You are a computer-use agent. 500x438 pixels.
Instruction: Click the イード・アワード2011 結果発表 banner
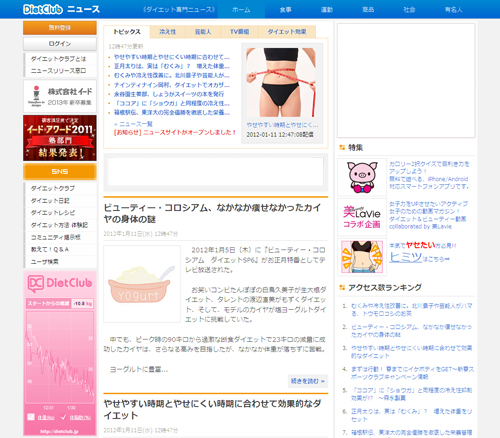[60, 138]
